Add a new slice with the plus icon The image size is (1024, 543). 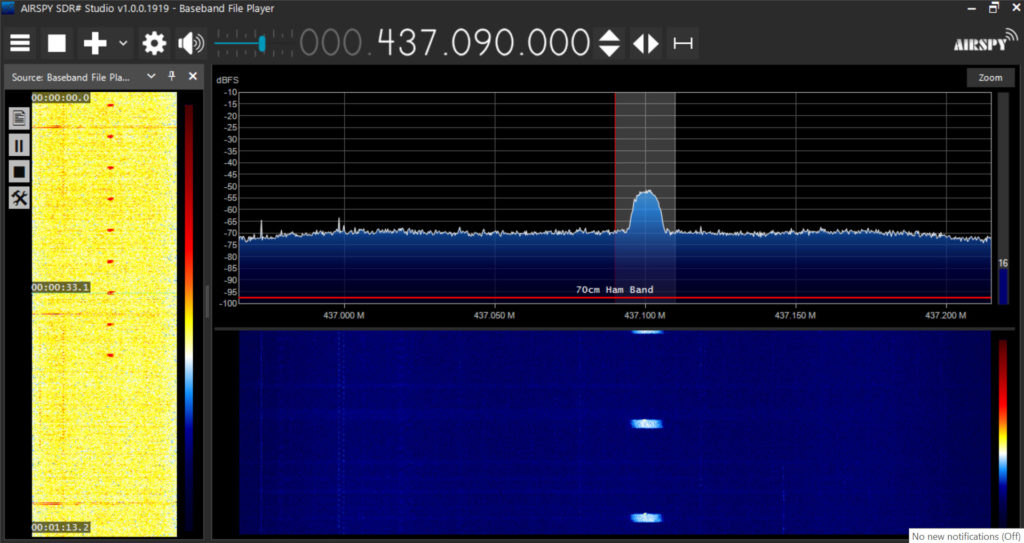click(95, 43)
